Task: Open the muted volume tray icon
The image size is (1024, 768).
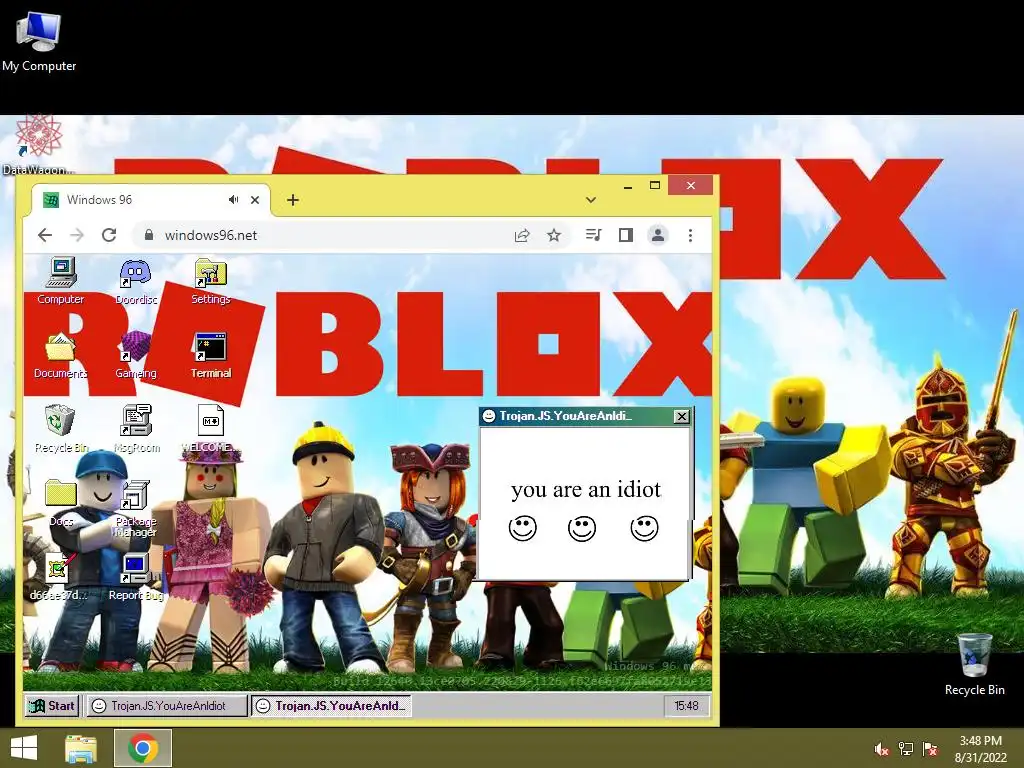Action: pyautogui.click(x=882, y=749)
